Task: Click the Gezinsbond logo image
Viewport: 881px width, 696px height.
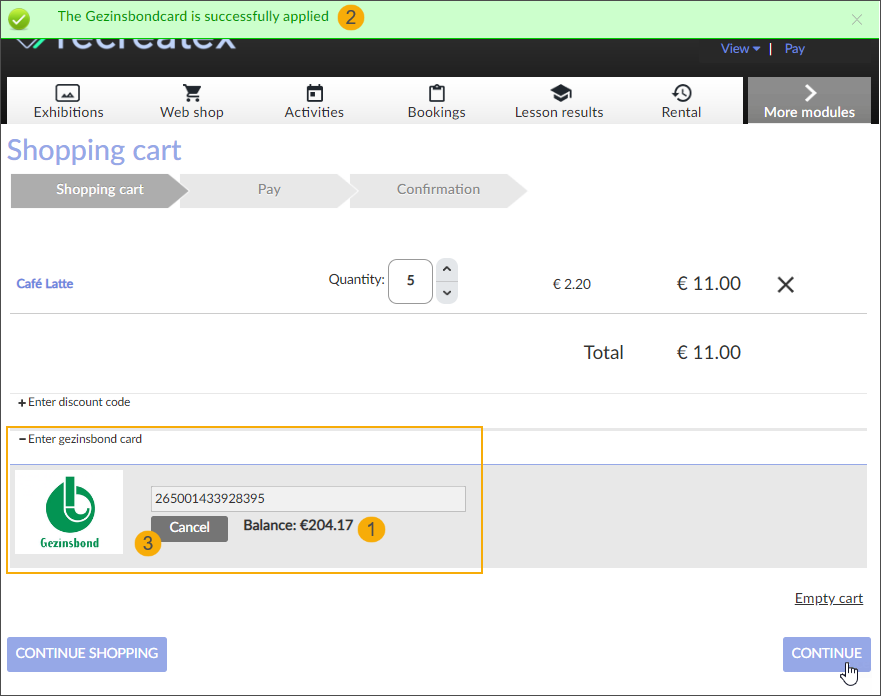Action: click(x=69, y=512)
